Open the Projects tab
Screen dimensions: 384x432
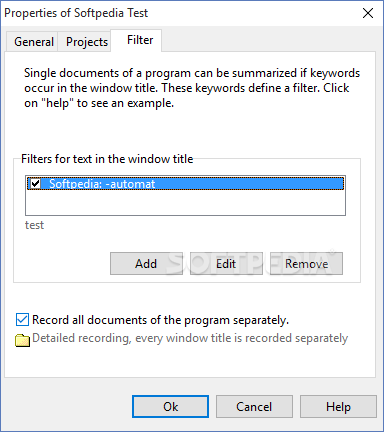point(87,42)
